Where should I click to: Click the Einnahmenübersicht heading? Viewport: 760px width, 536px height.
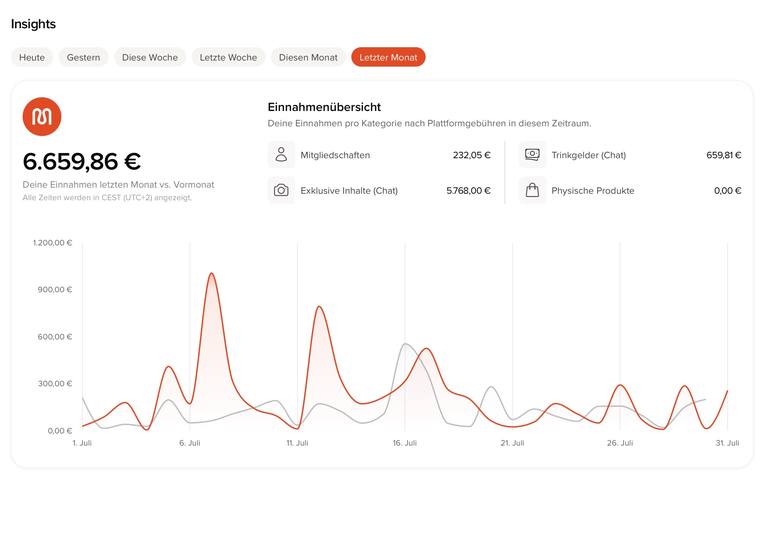324,107
